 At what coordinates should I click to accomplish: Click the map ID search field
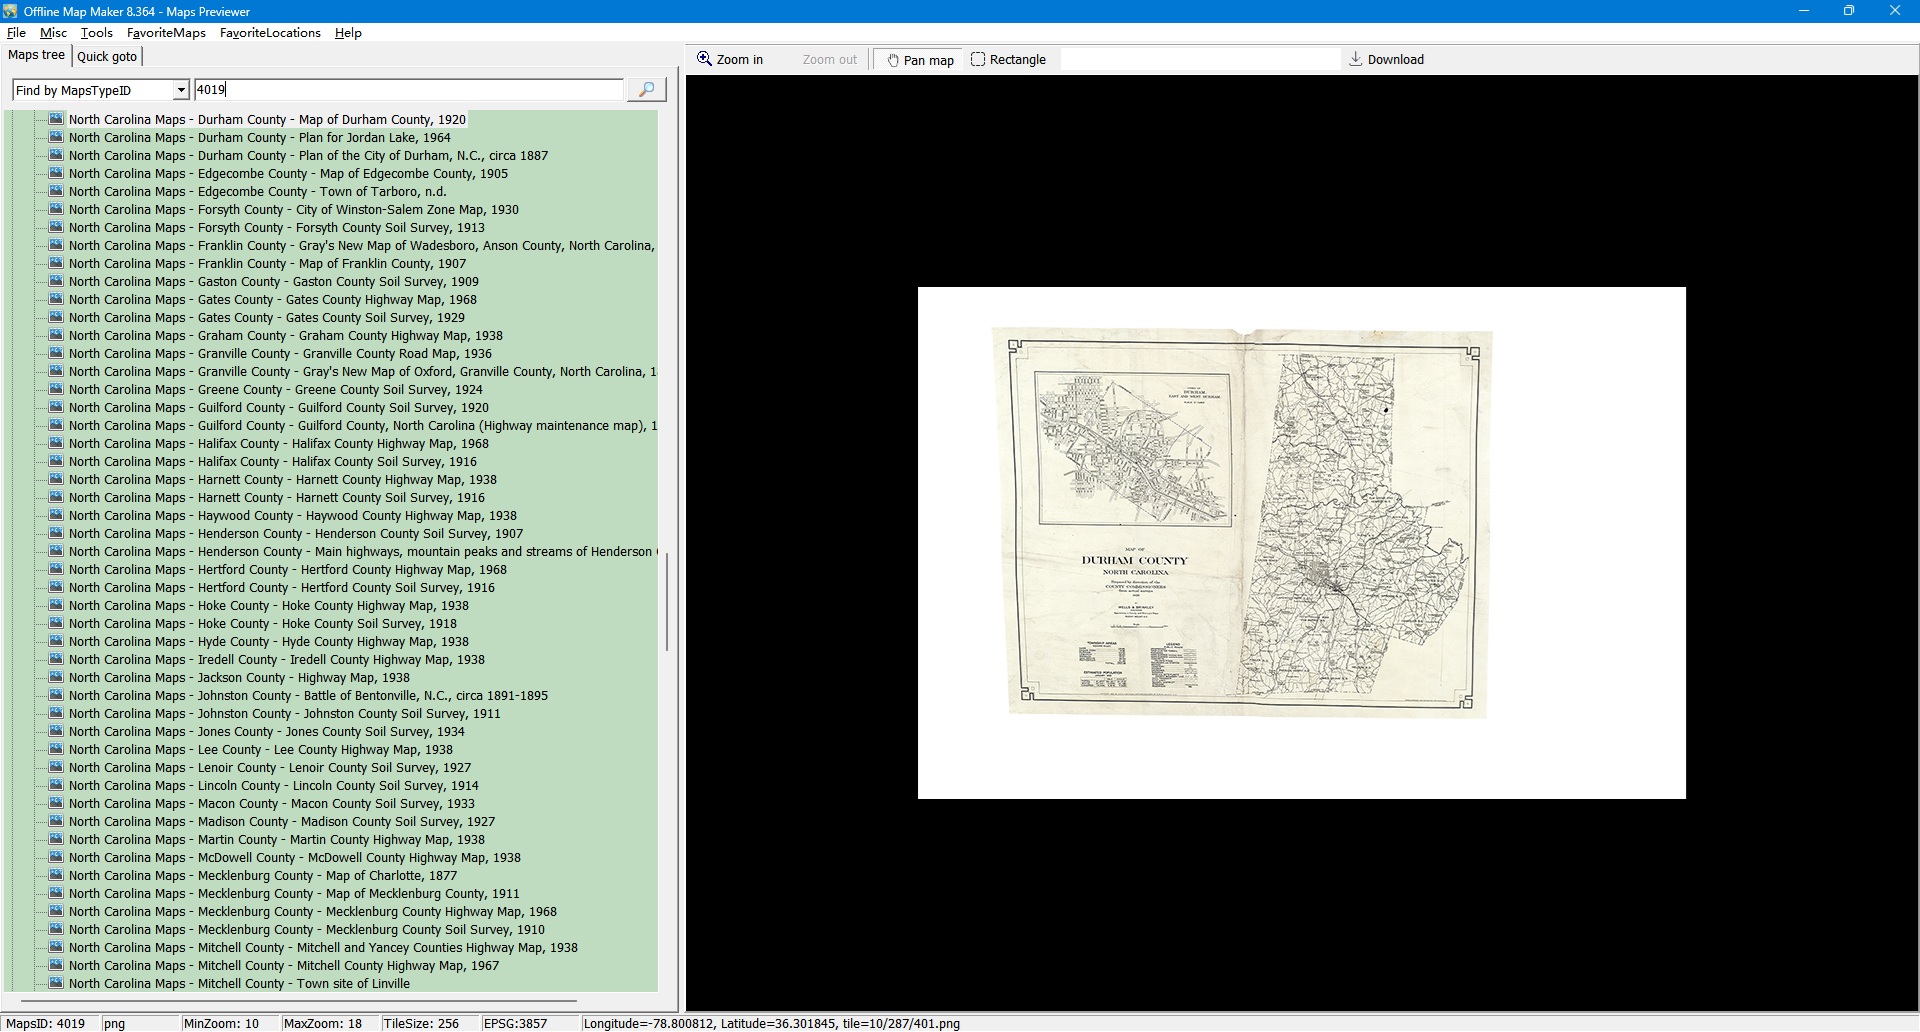pos(408,90)
